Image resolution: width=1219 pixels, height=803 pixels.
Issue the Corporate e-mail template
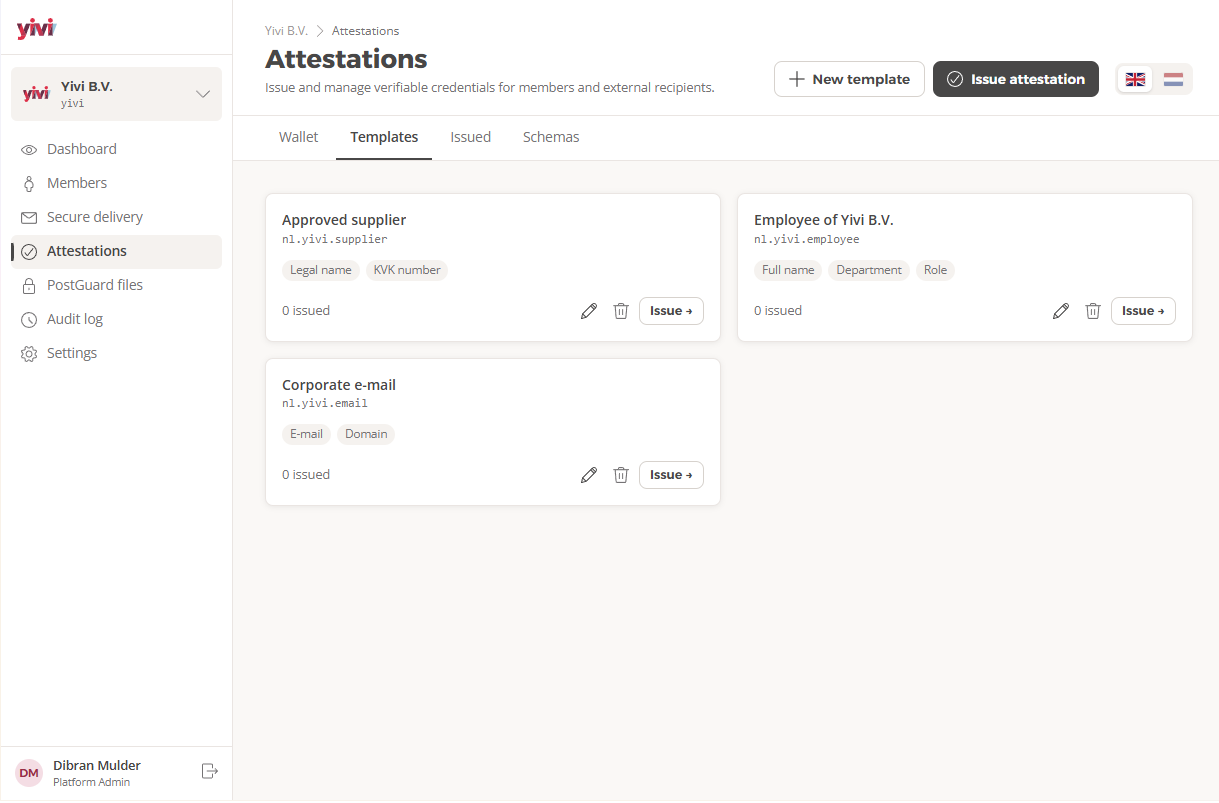pos(671,475)
